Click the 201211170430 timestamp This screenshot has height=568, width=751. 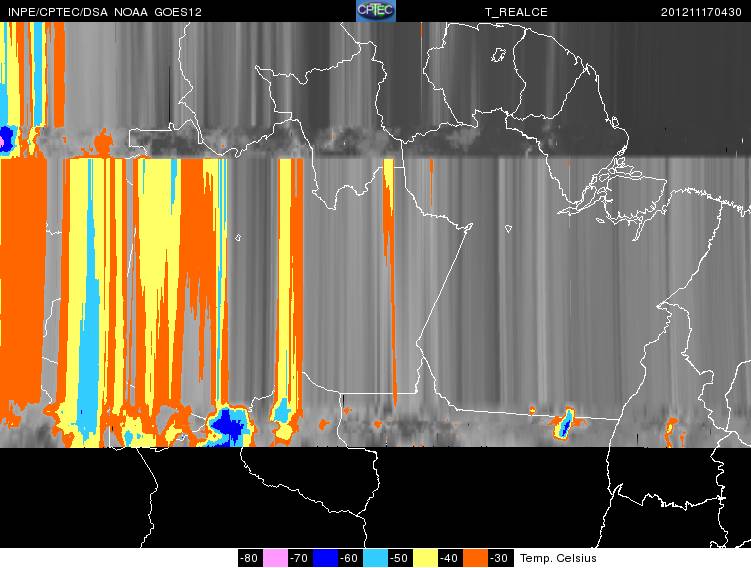click(701, 12)
